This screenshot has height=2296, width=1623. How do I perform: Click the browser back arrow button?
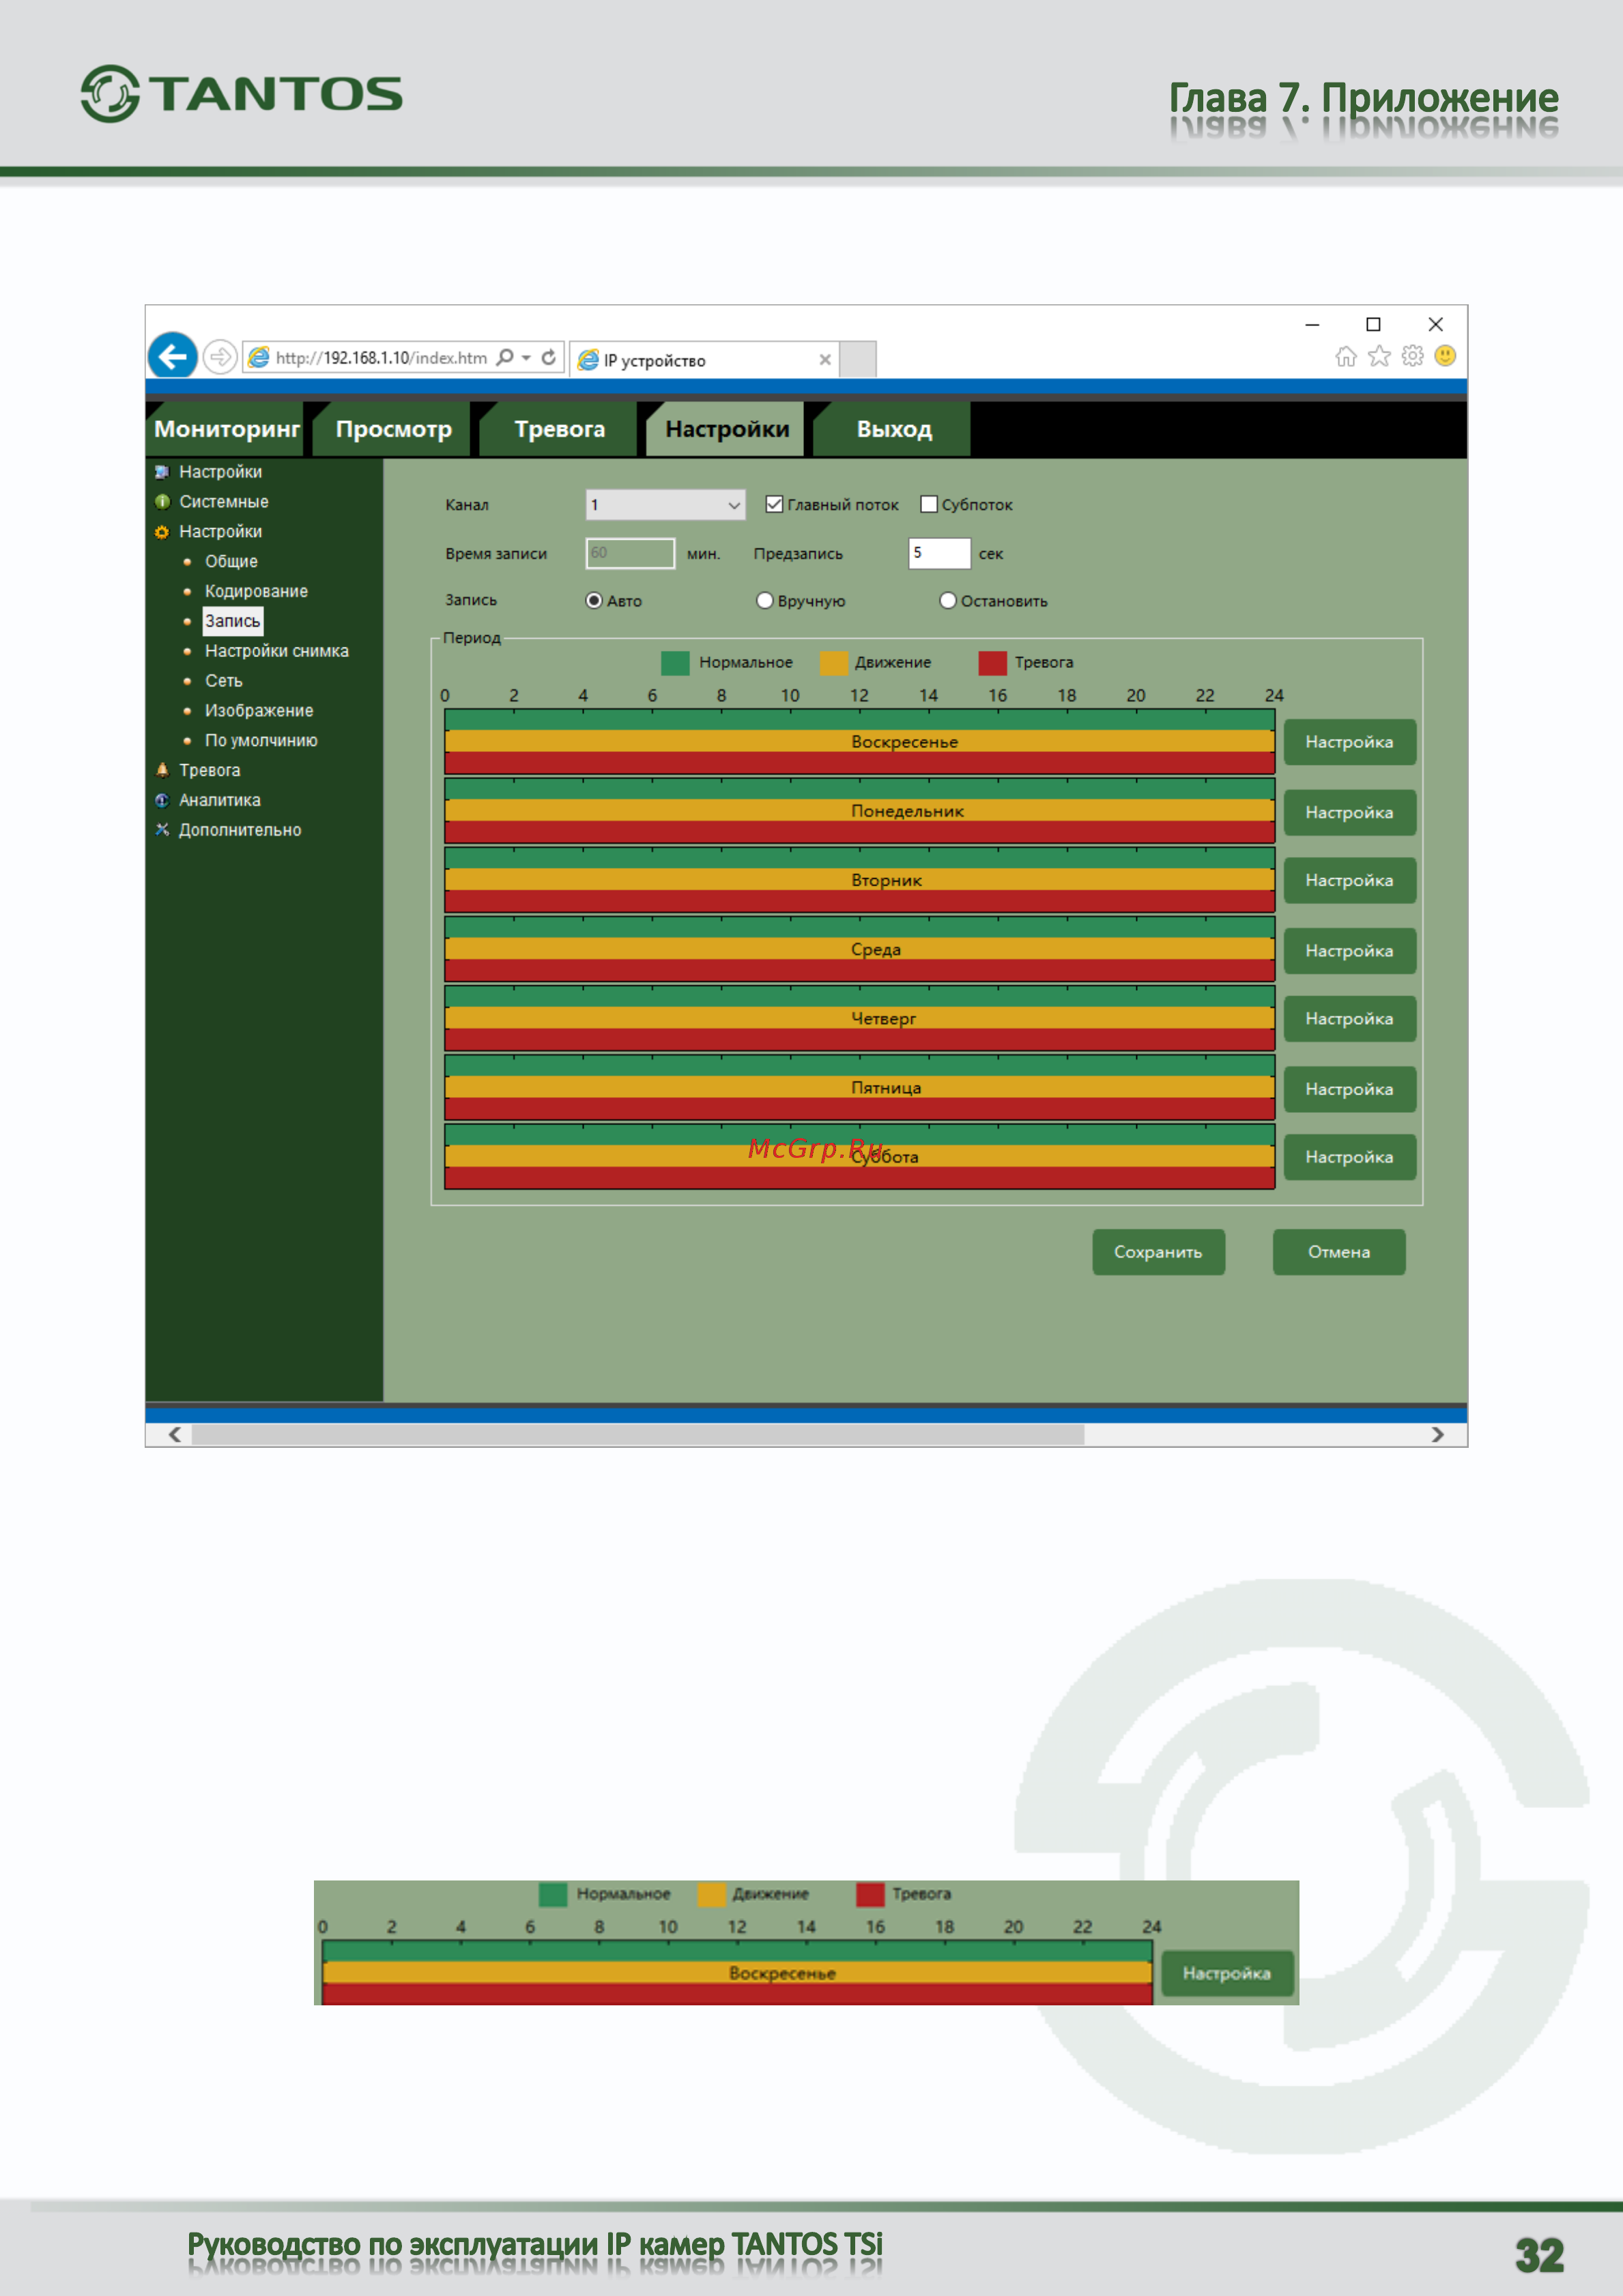[x=172, y=356]
